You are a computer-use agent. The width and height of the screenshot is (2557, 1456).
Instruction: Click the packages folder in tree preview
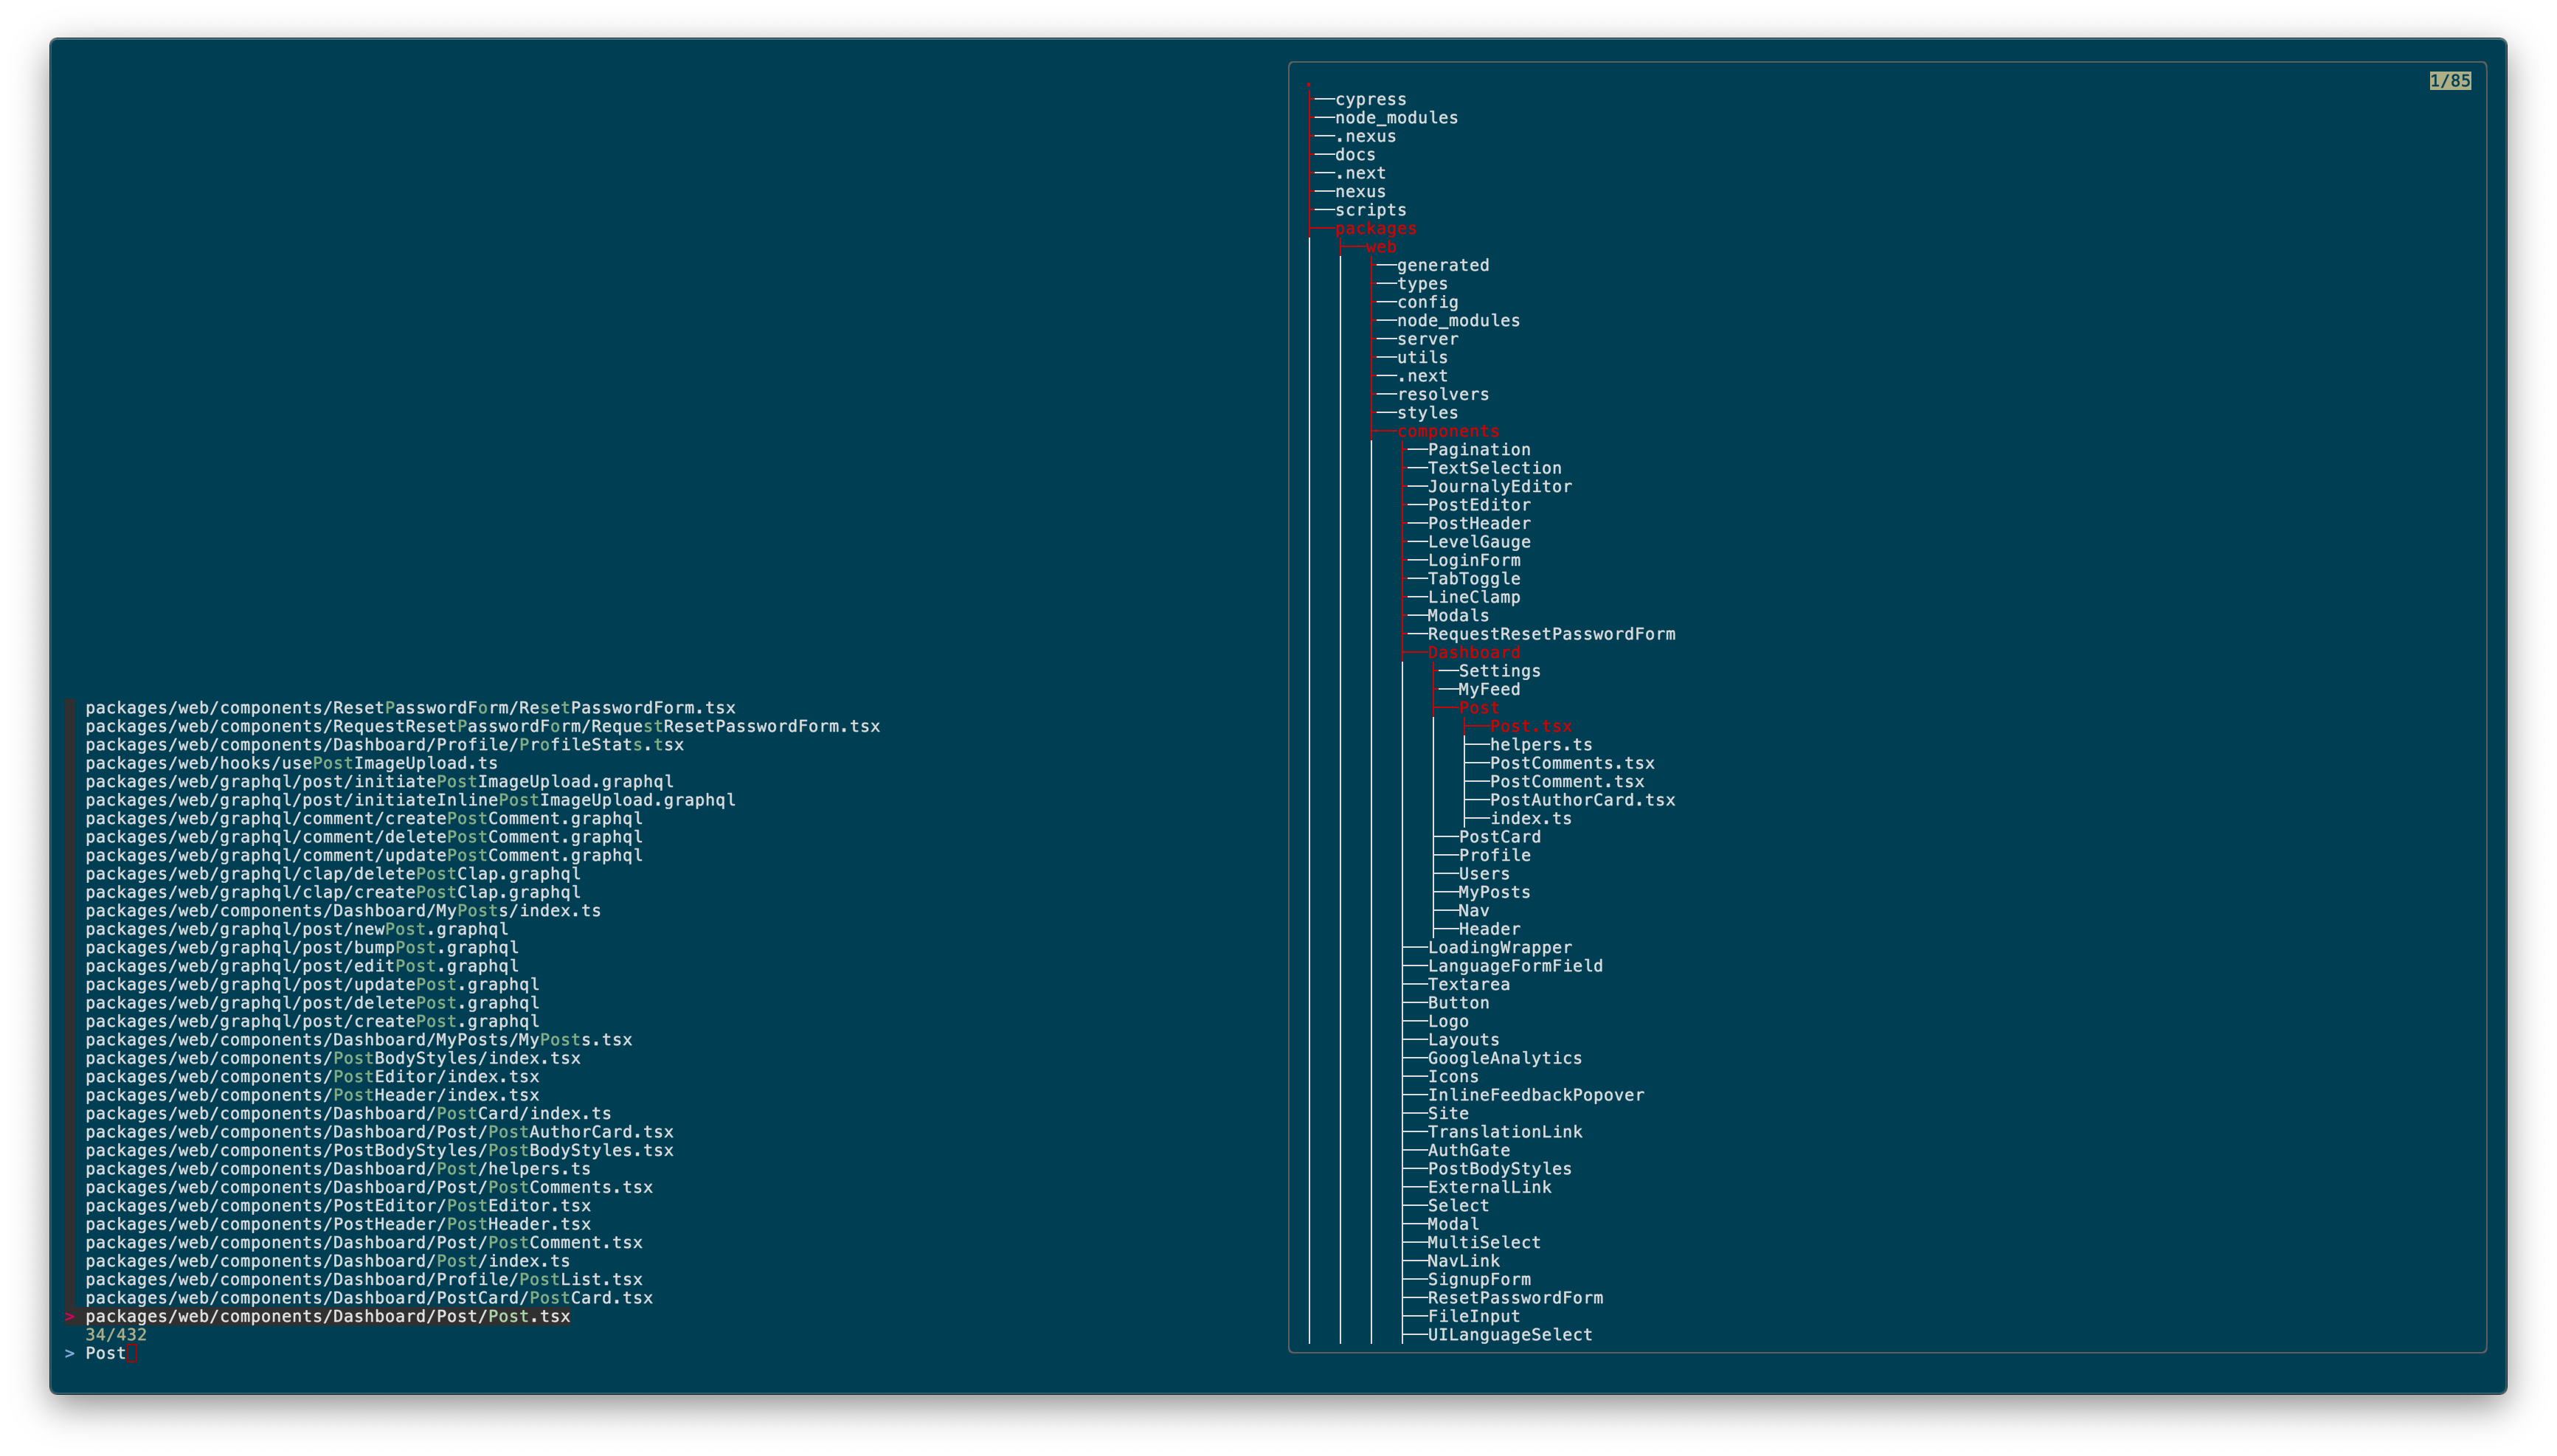[x=1375, y=229]
